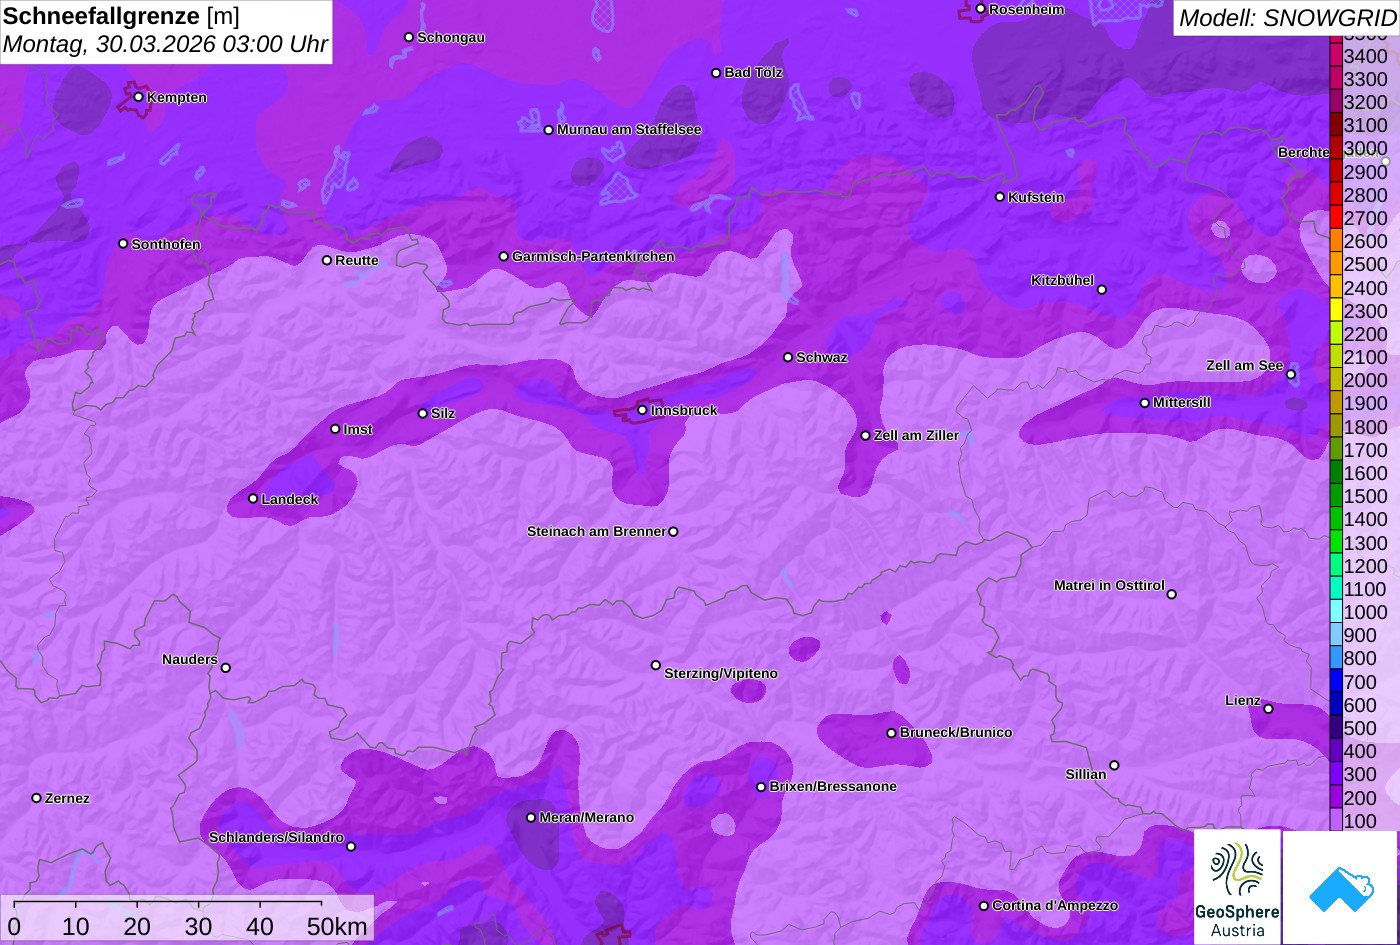Click the "Steinach am Brenner" label
1400x945 pixels.
(x=596, y=531)
